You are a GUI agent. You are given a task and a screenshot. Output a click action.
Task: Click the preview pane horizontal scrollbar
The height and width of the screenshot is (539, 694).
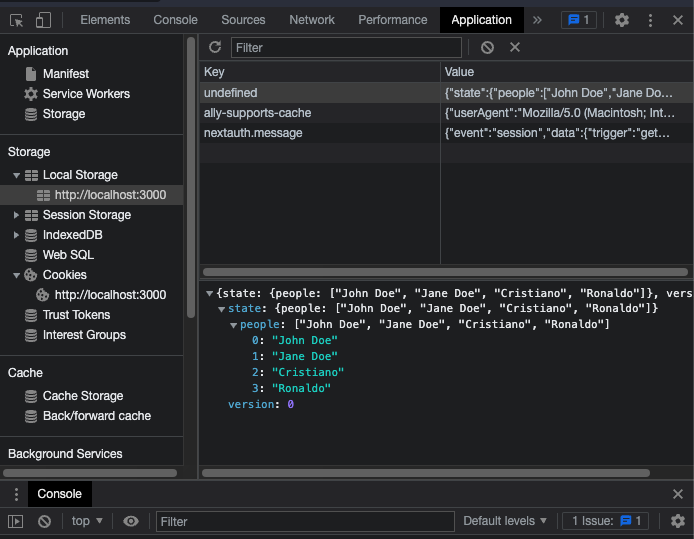[x=426, y=473]
